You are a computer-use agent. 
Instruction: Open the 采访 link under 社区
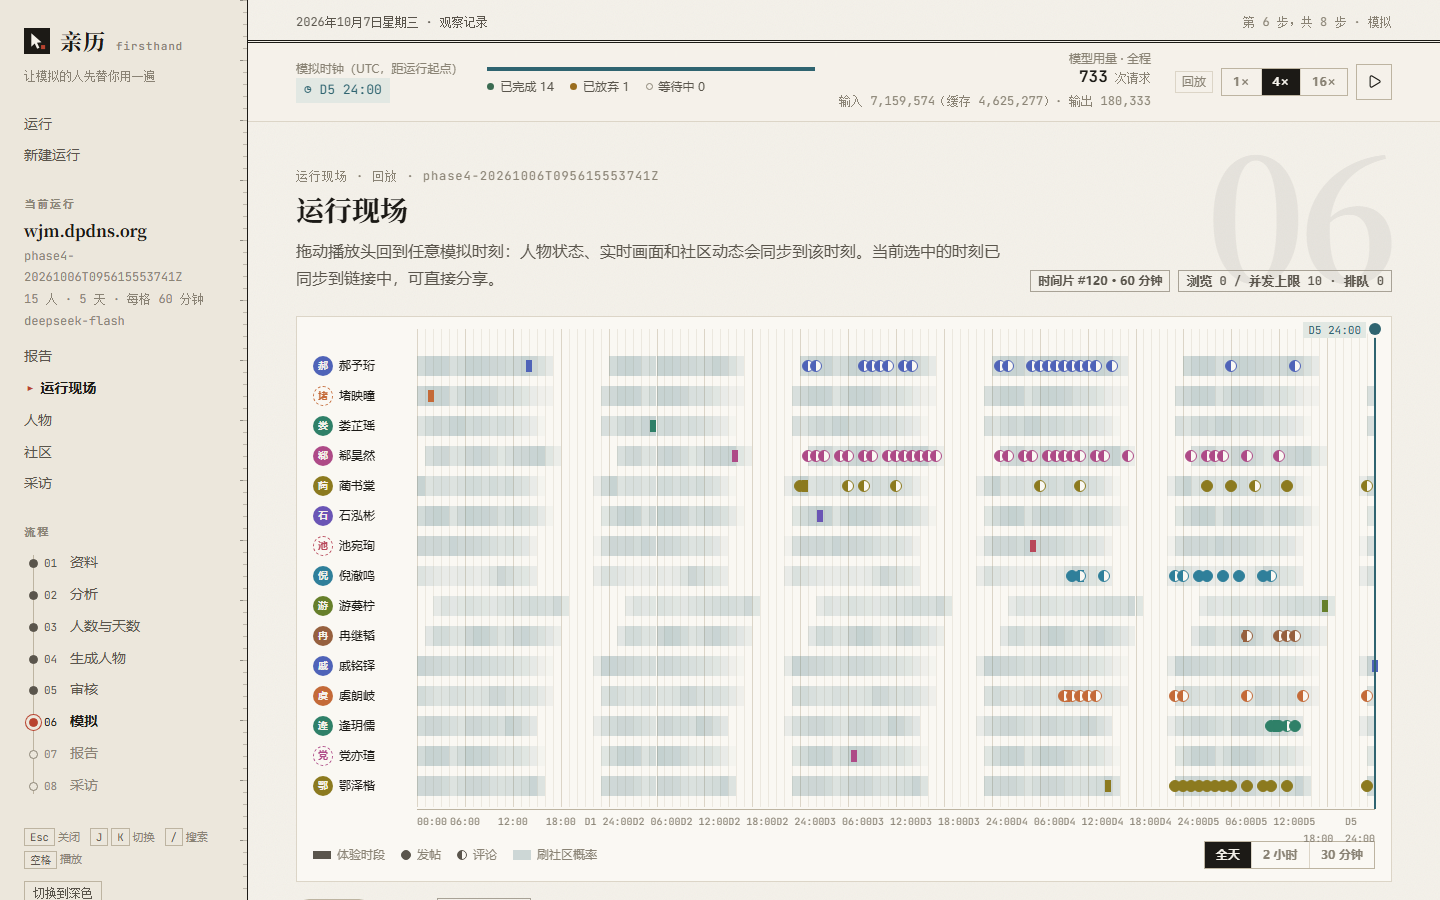pyautogui.click(x=38, y=483)
